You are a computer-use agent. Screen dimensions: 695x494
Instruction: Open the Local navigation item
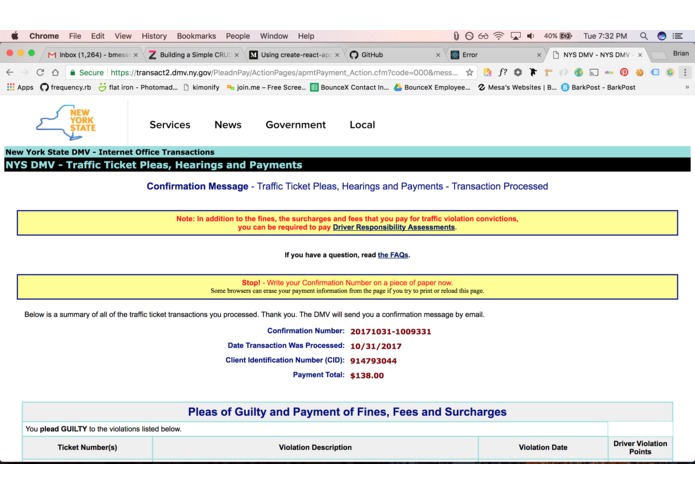pyautogui.click(x=362, y=125)
